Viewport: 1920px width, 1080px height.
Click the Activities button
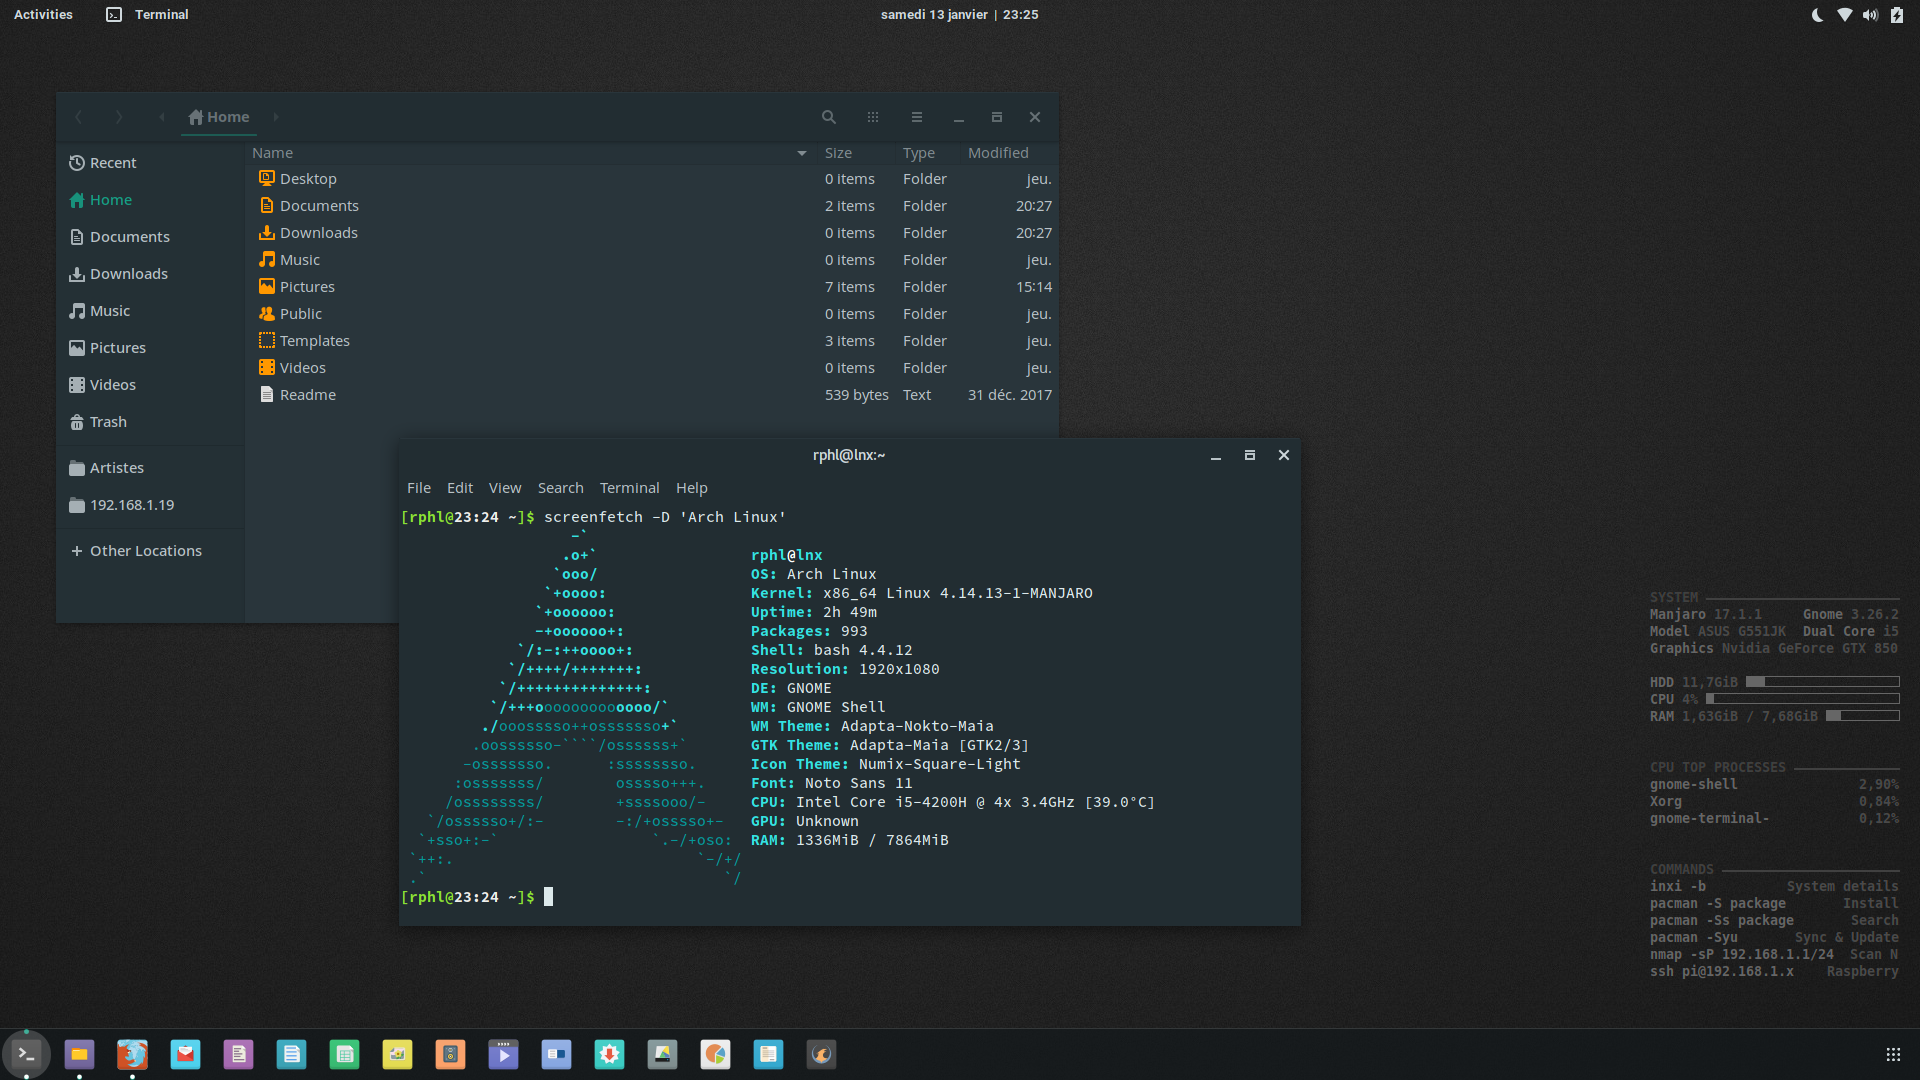43,15
